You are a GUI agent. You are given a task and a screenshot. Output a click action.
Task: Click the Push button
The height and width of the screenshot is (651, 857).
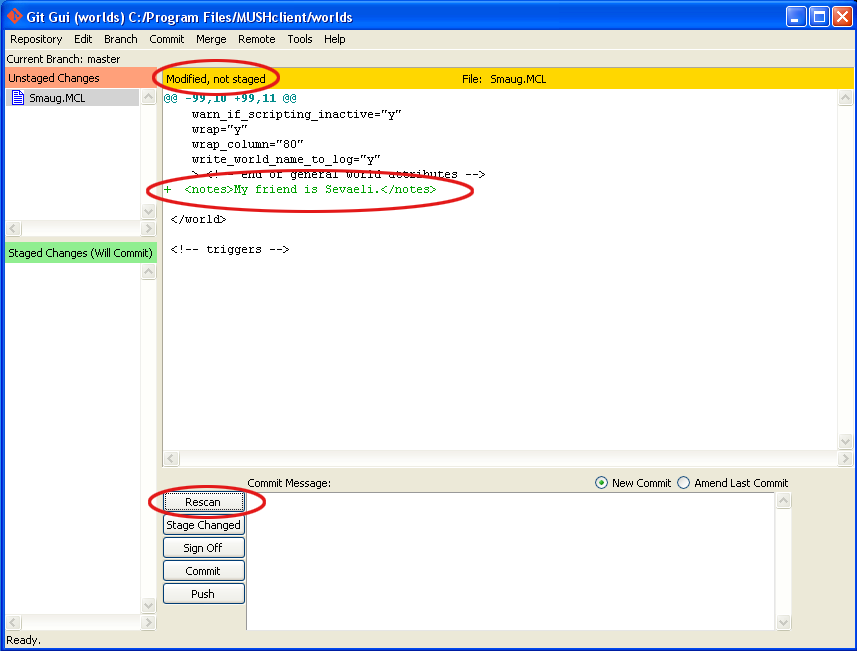[203, 594]
